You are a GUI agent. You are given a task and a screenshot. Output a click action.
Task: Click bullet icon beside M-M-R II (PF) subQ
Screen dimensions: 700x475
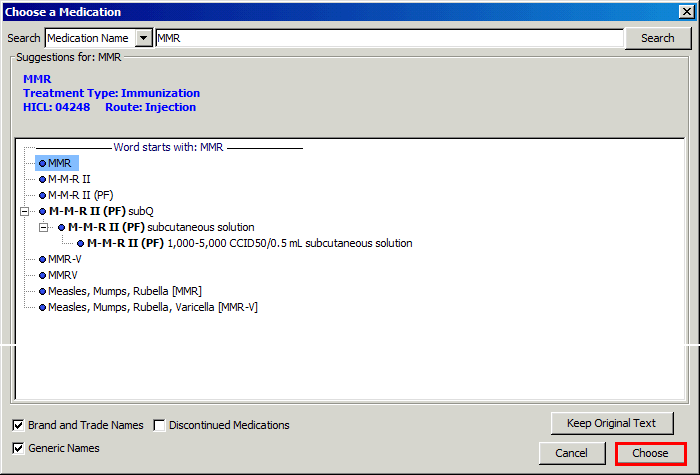(x=42, y=212)
